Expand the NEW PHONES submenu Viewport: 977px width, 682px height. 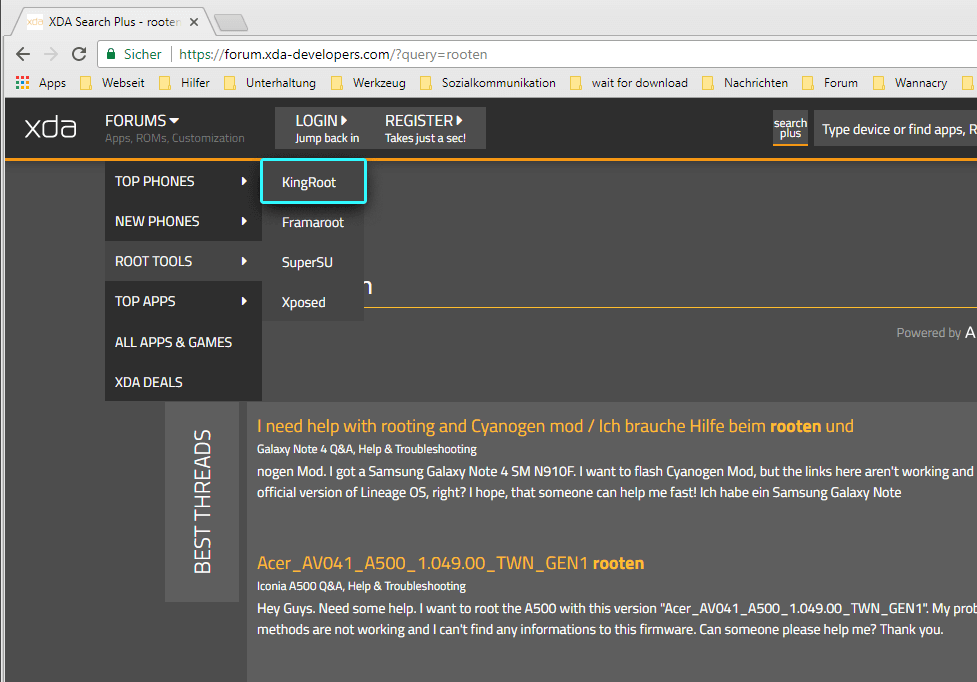183,221
